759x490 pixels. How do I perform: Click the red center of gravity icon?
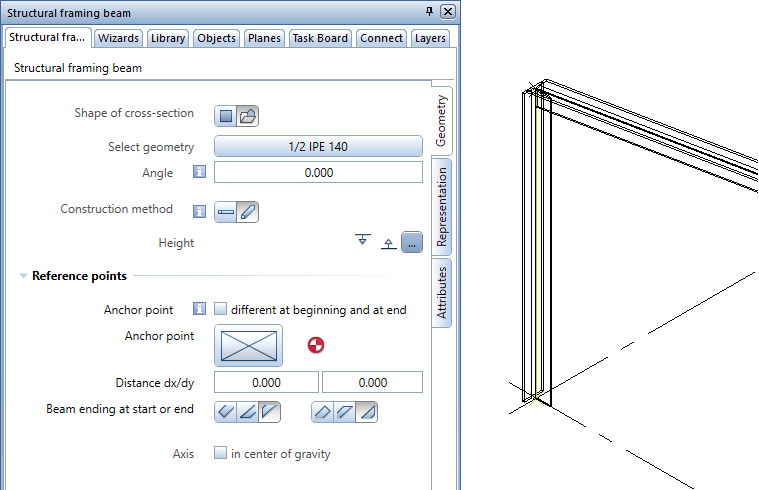(316, 346)
